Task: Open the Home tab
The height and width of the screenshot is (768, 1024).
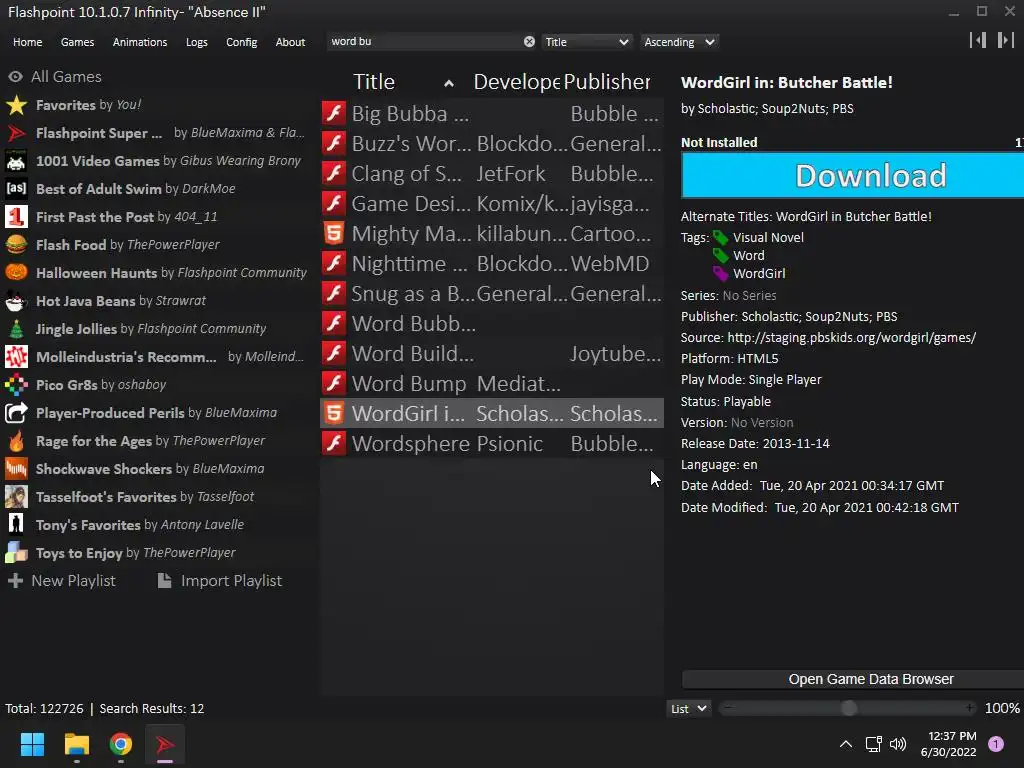Action: click(27, 42)
